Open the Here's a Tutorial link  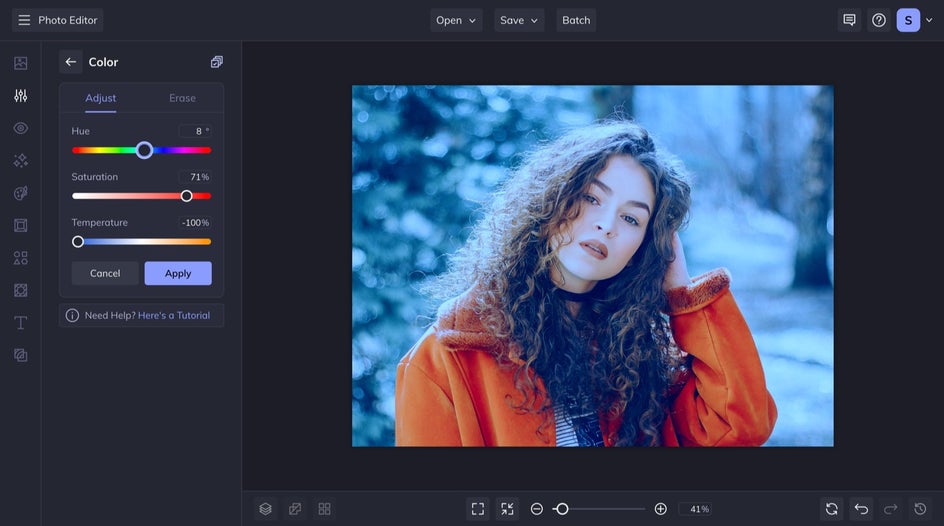coord(174,315)
